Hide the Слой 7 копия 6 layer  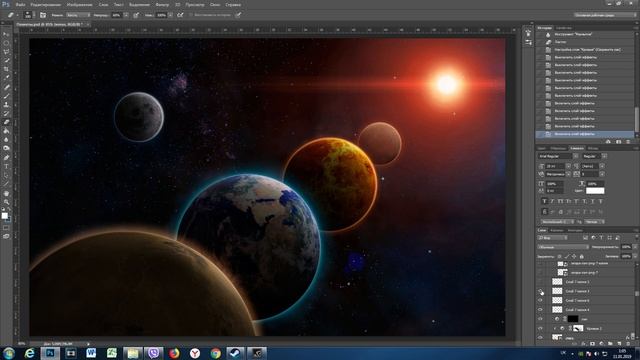pos(540,300)
